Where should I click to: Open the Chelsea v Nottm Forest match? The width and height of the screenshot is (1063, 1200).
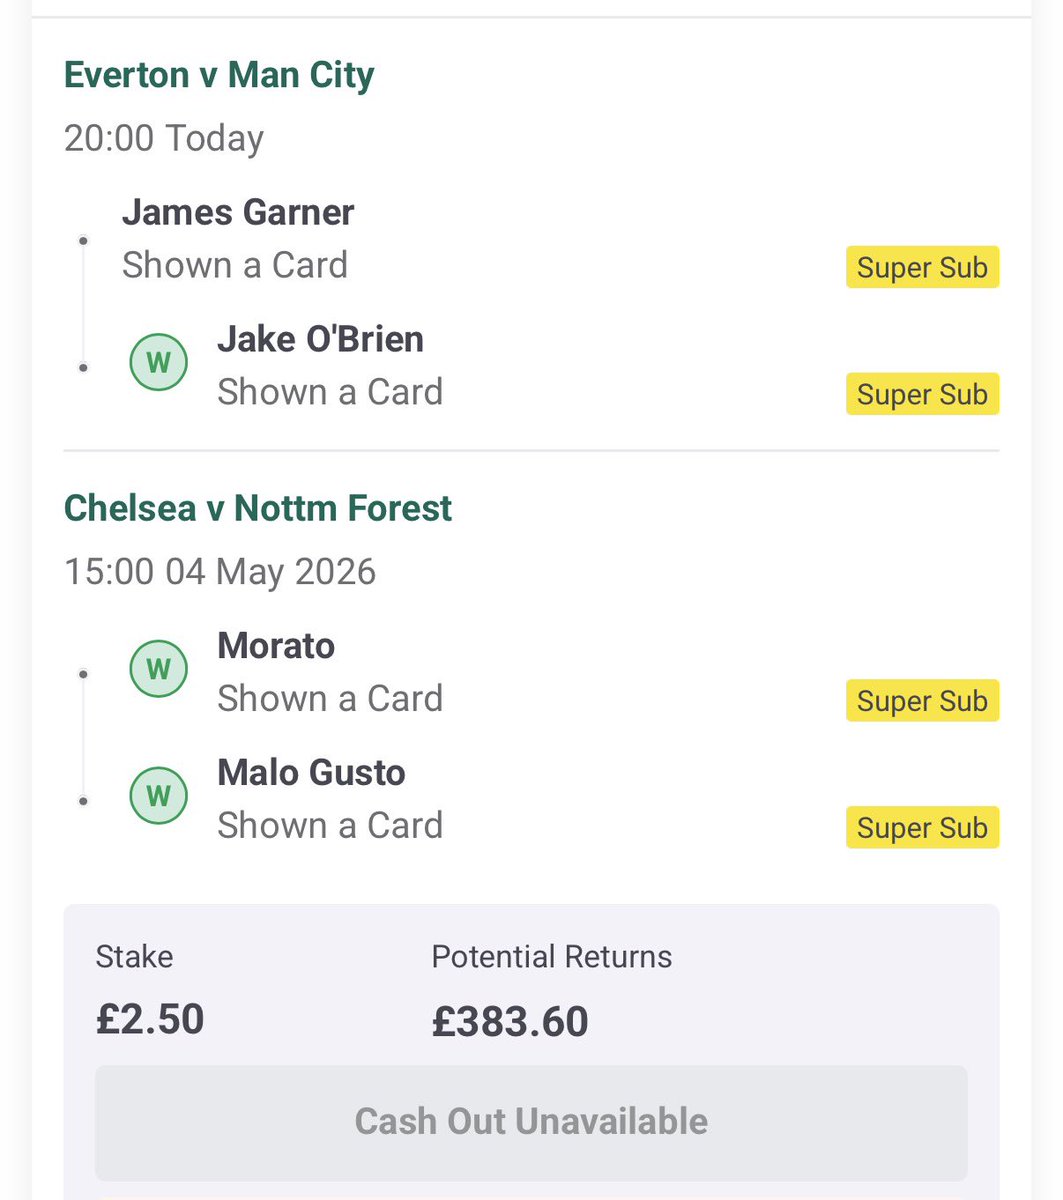pos(258,508)
